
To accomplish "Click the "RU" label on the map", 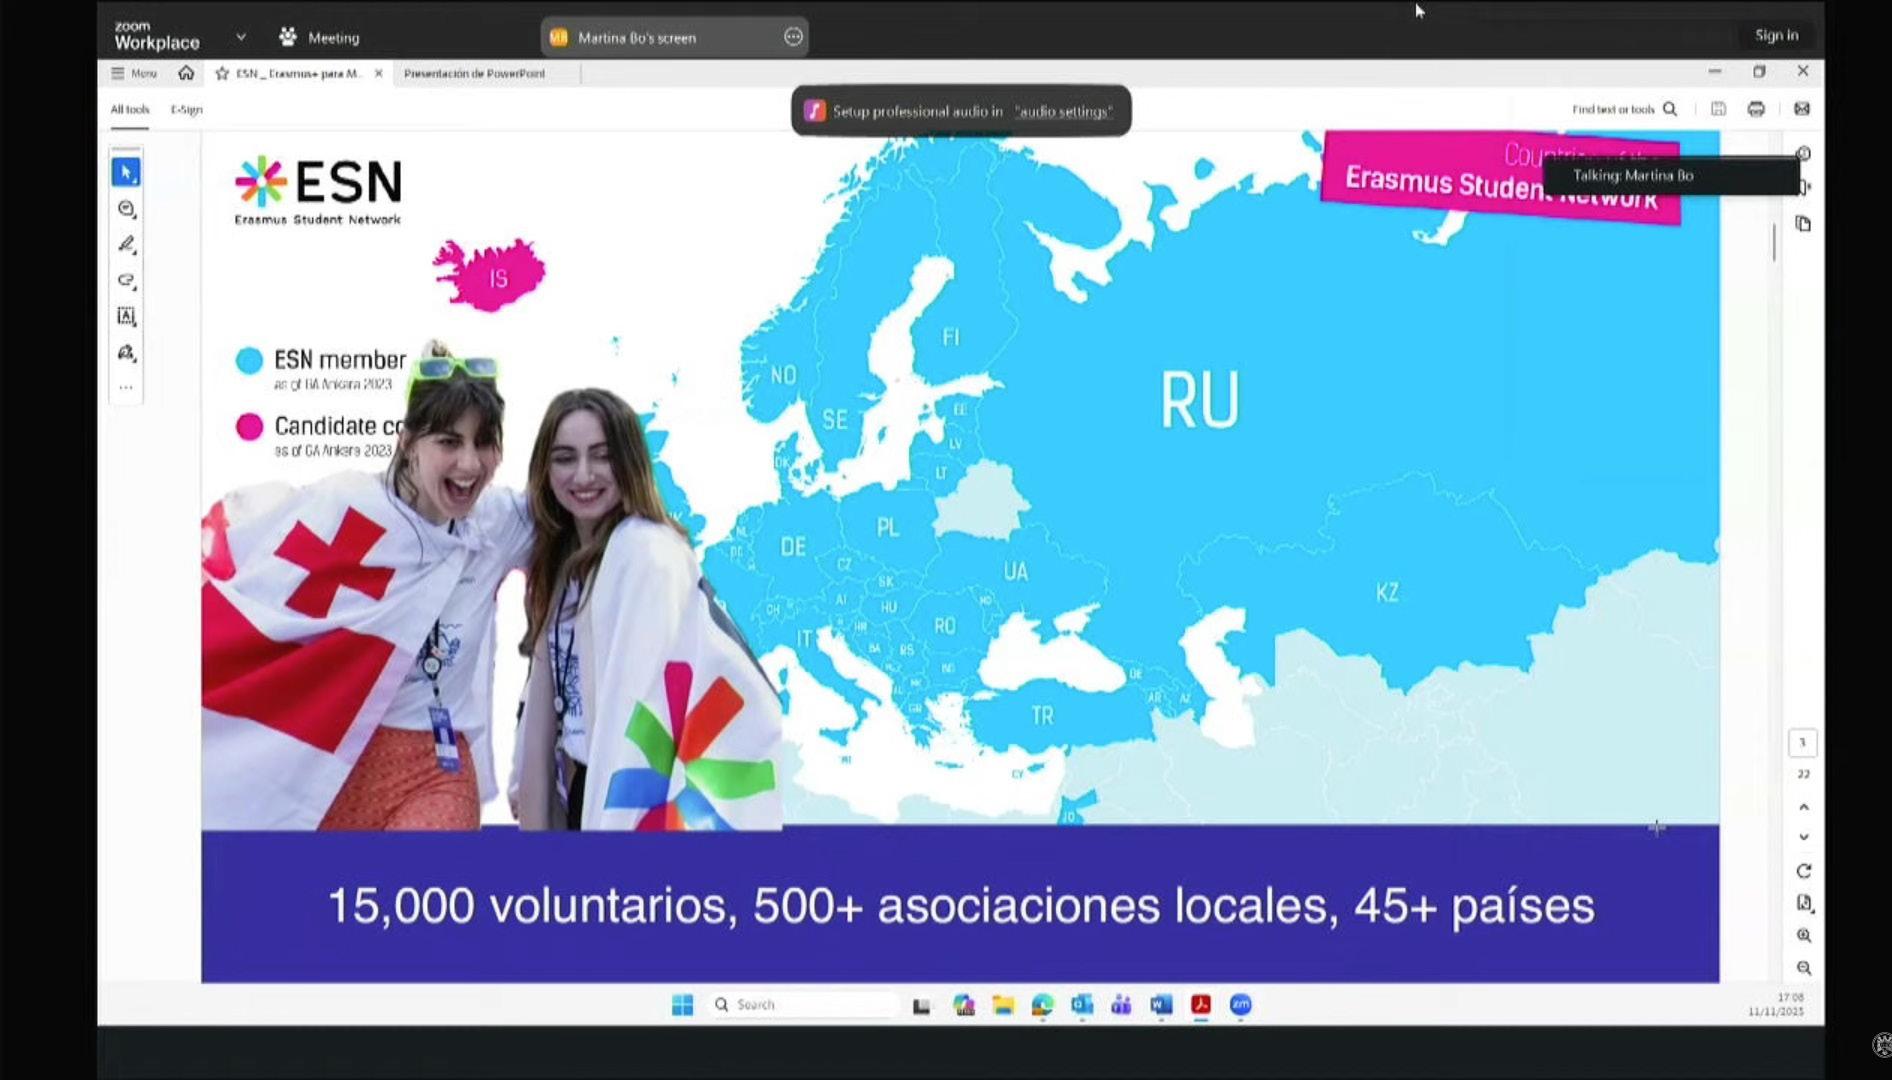I will pyautogui.click(x=1200, y=400).
